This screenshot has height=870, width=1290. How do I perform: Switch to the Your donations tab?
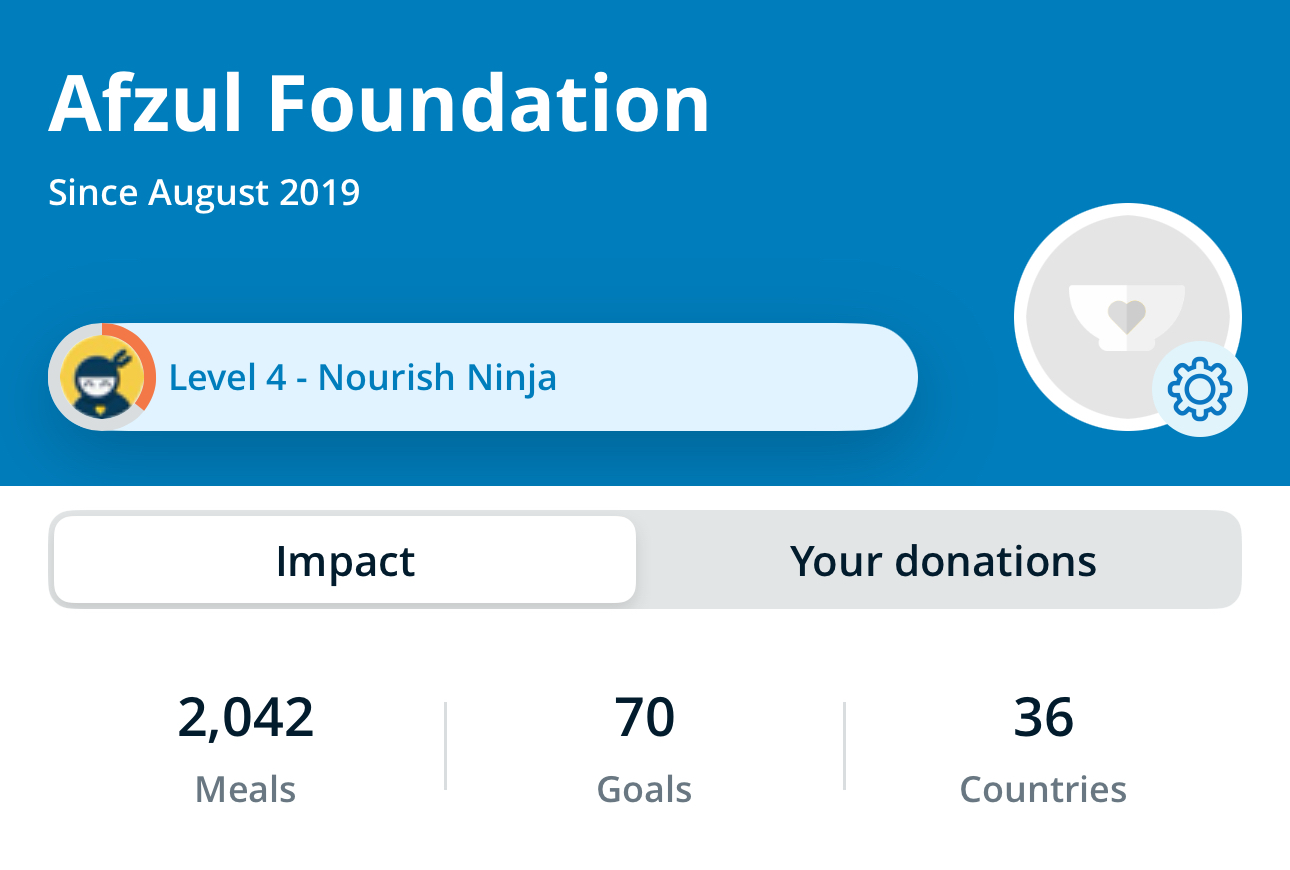943,561
